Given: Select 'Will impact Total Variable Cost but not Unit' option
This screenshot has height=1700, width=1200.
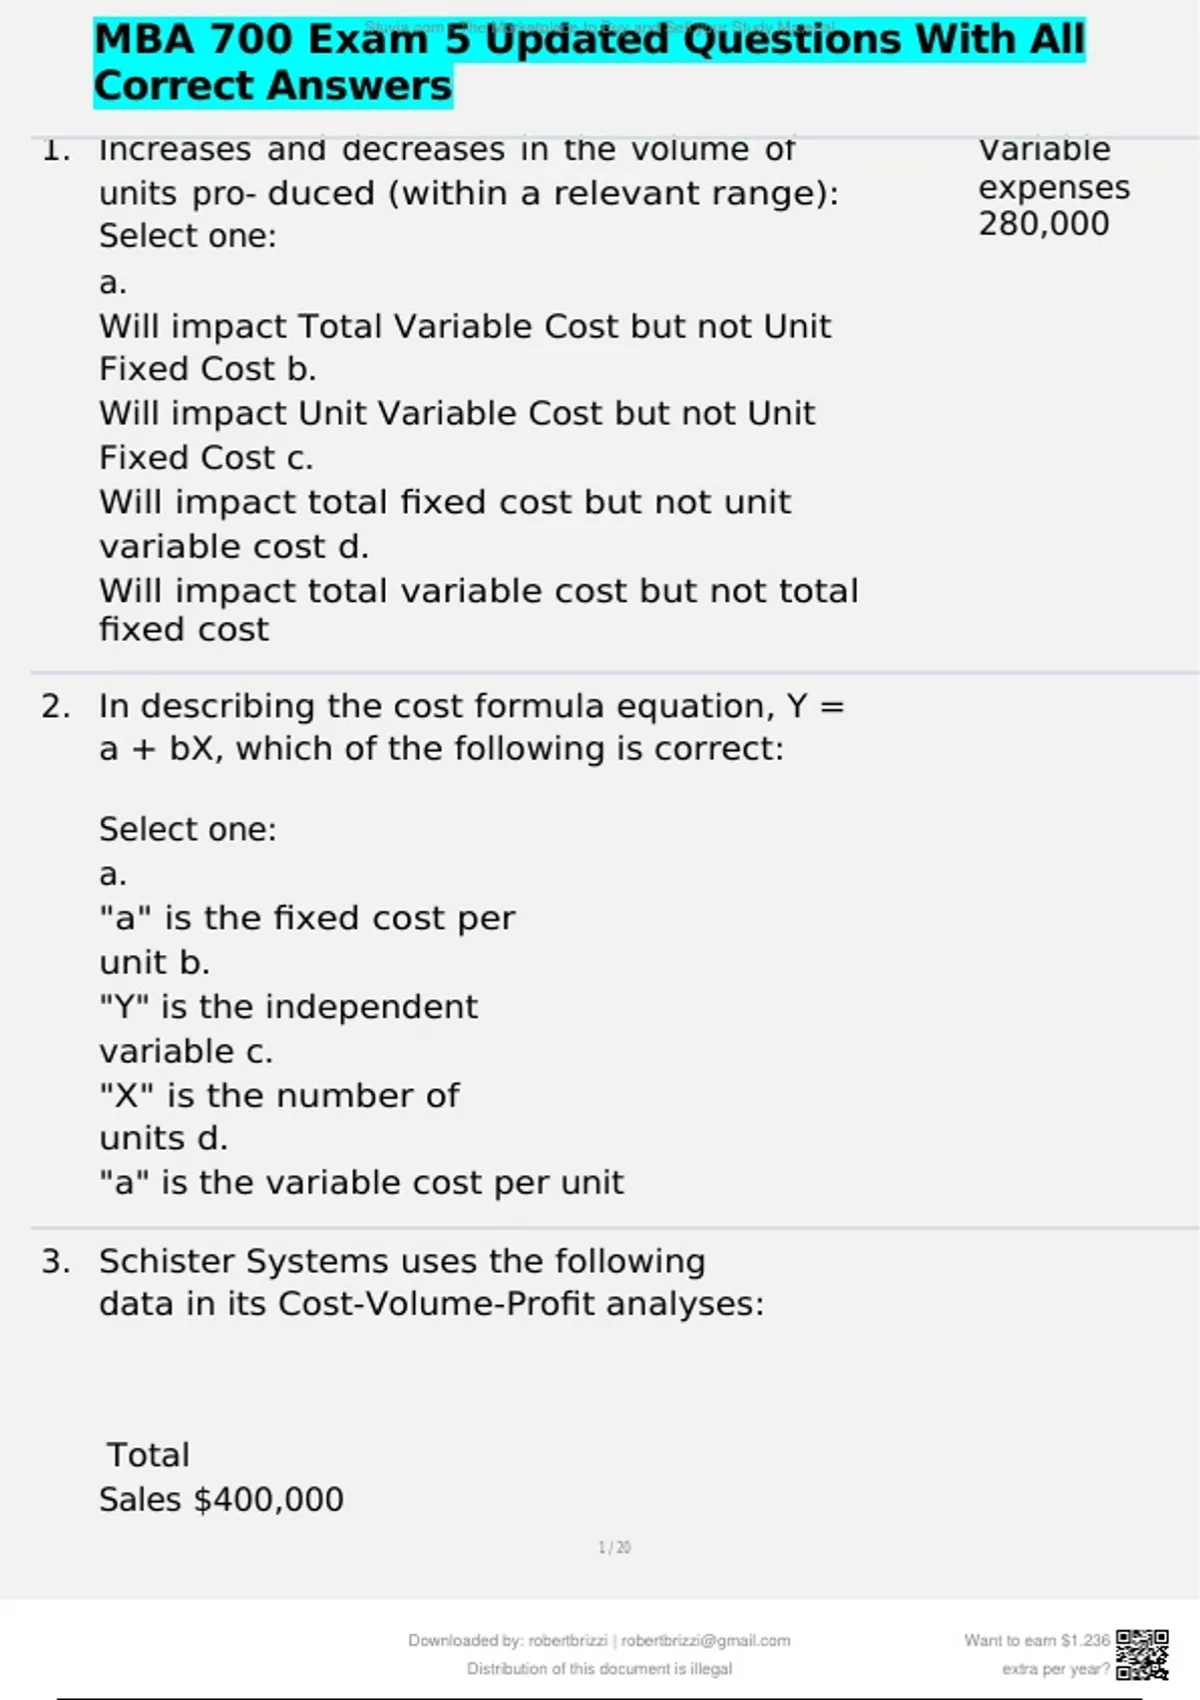Looking at the screenshot, I should click(465, 327).
